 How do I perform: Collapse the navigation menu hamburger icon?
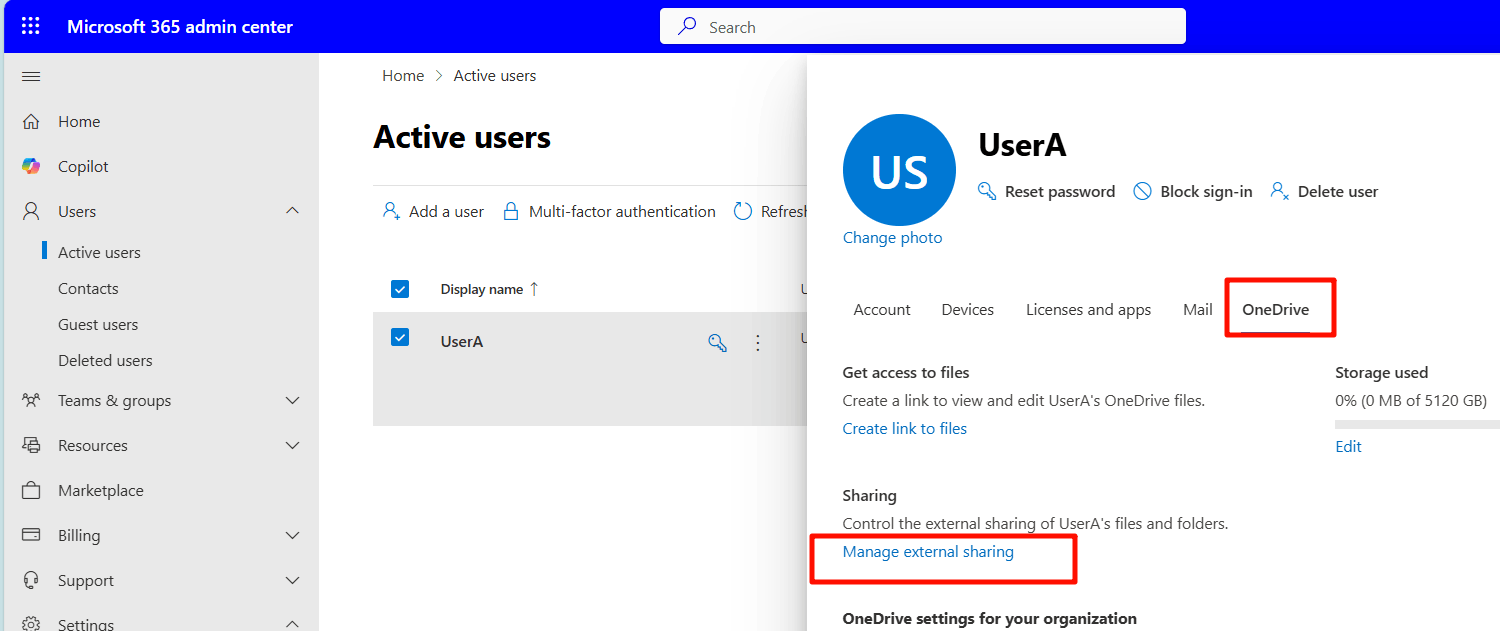[x=31, y=77]
